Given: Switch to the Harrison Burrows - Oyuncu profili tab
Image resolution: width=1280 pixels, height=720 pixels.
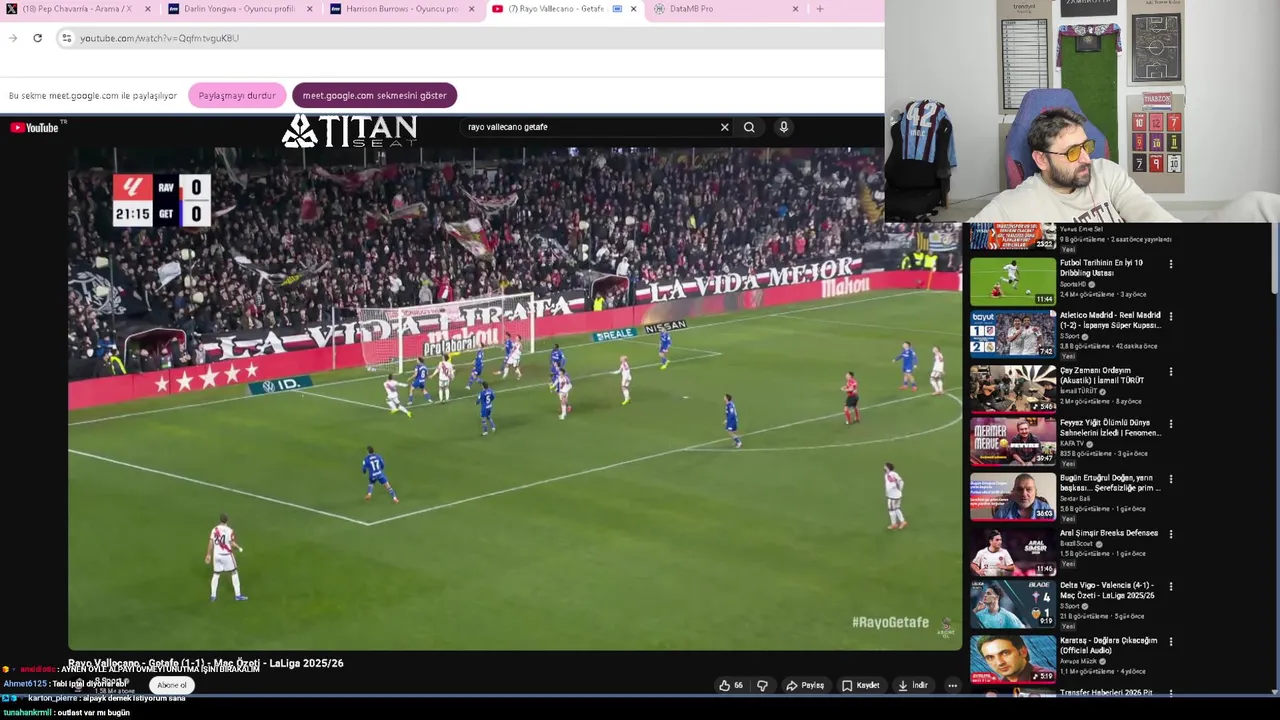Looking at the screenshot, I should (x=402, y=9).
